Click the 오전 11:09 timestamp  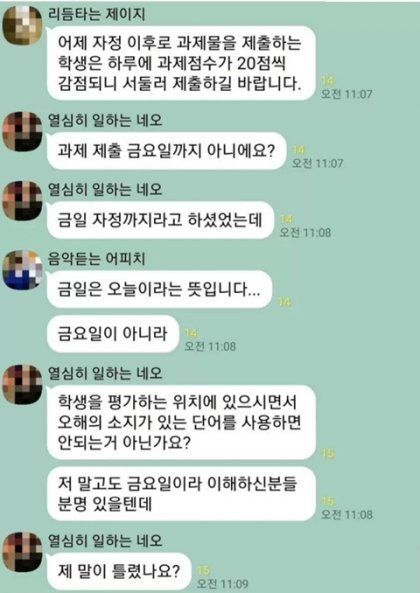coord(223,584)
